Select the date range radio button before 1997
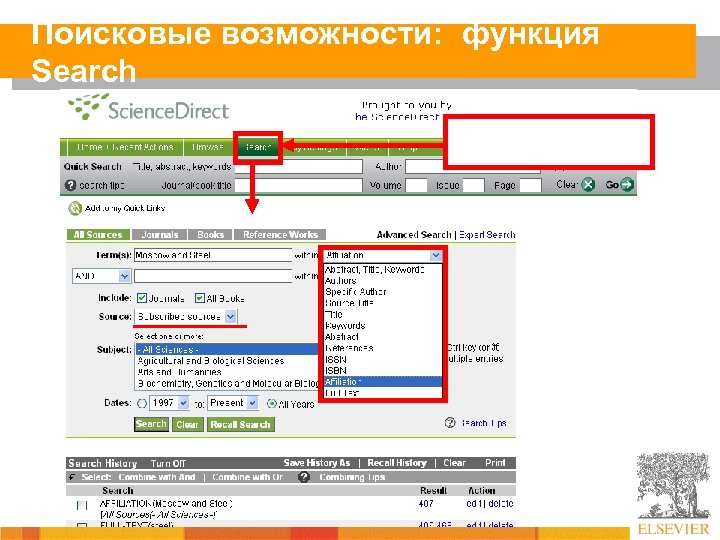Viewport: 720px width, 540px height. tap(142, 403)
